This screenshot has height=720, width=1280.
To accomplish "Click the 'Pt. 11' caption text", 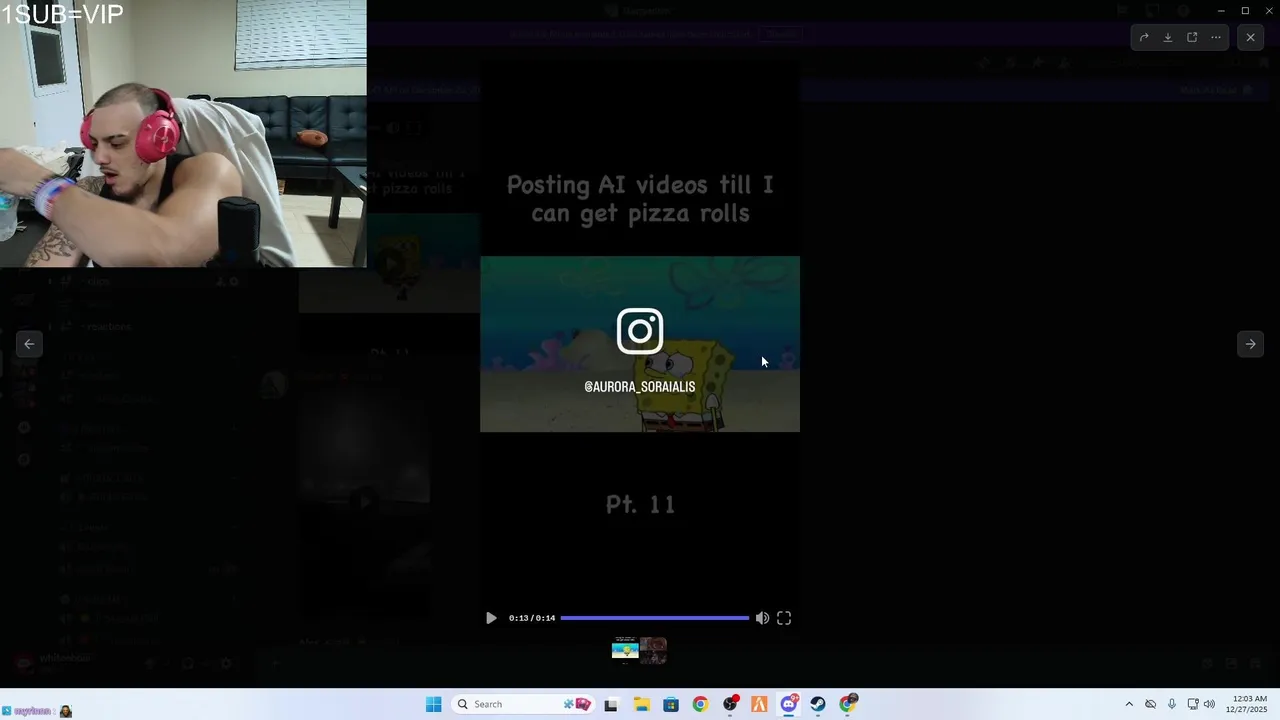I will 640,504.
